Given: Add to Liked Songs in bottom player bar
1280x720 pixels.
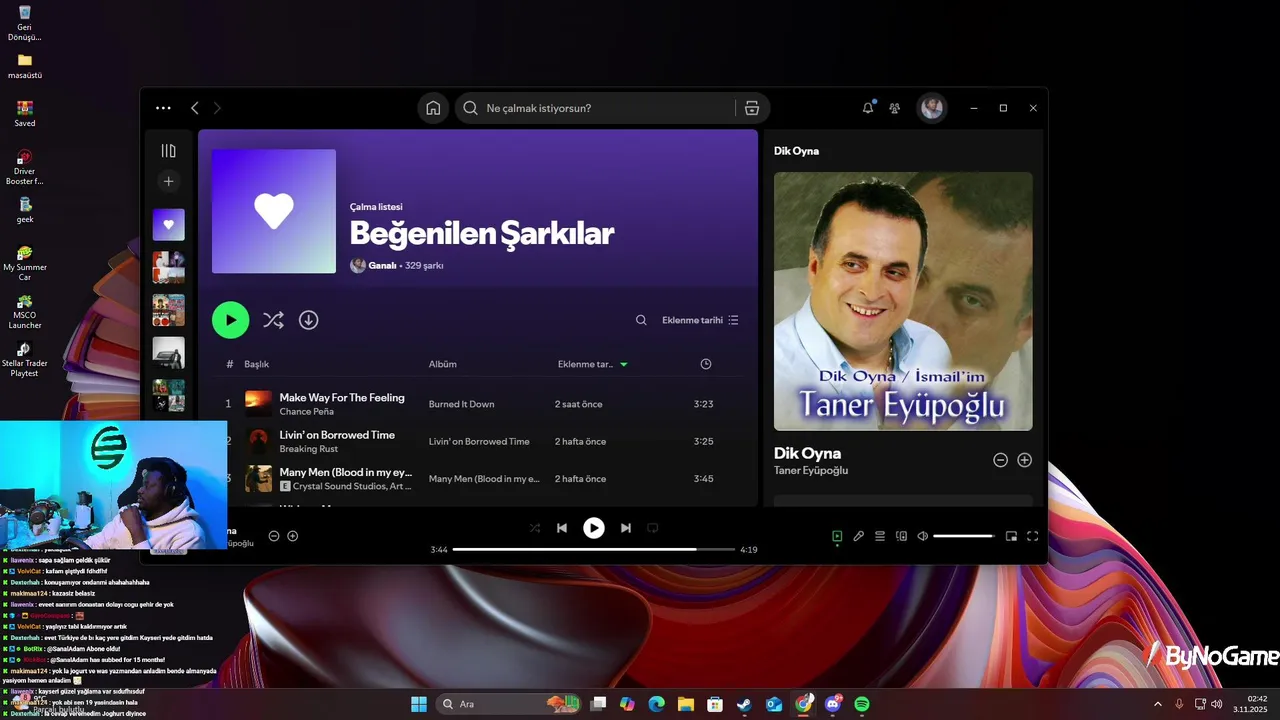Looking at the screenshot, I should pos(293,536).
